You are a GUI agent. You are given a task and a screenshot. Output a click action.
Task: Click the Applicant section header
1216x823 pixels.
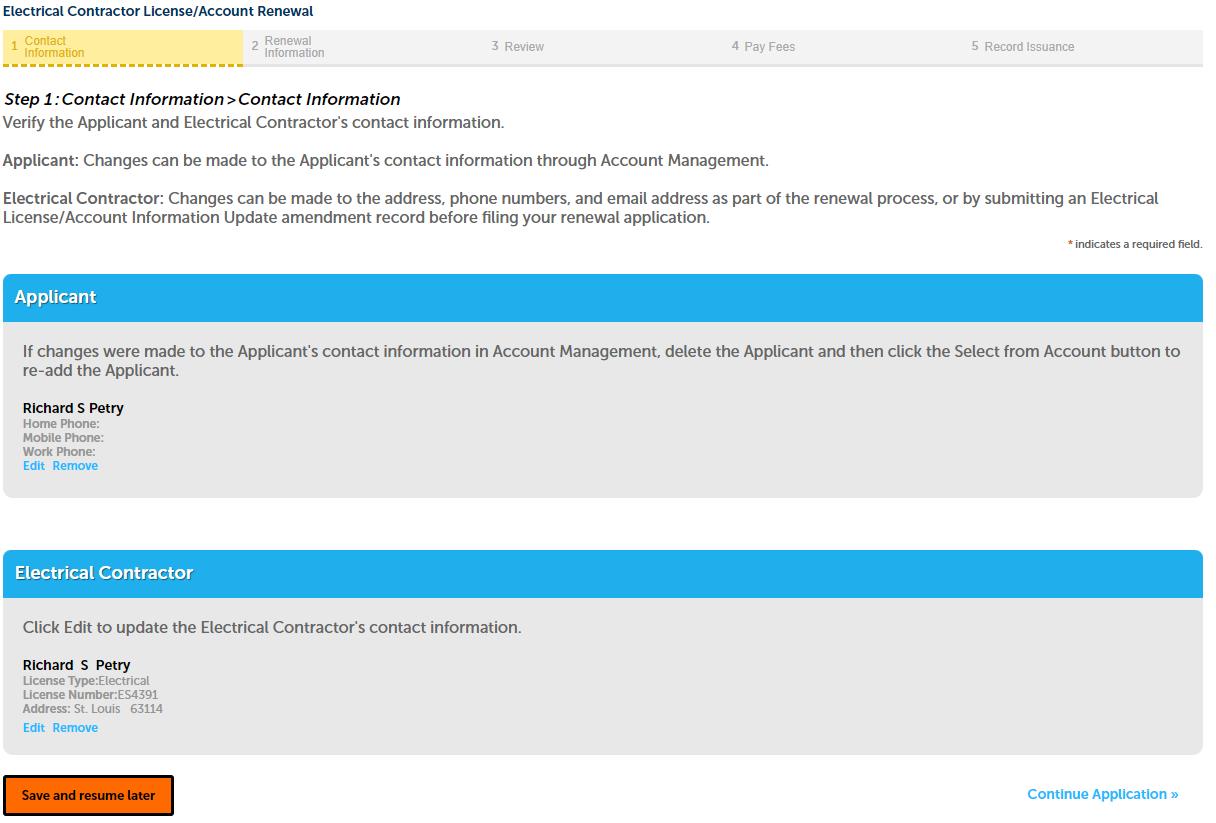pyautogui.click(x=603, y=298)
